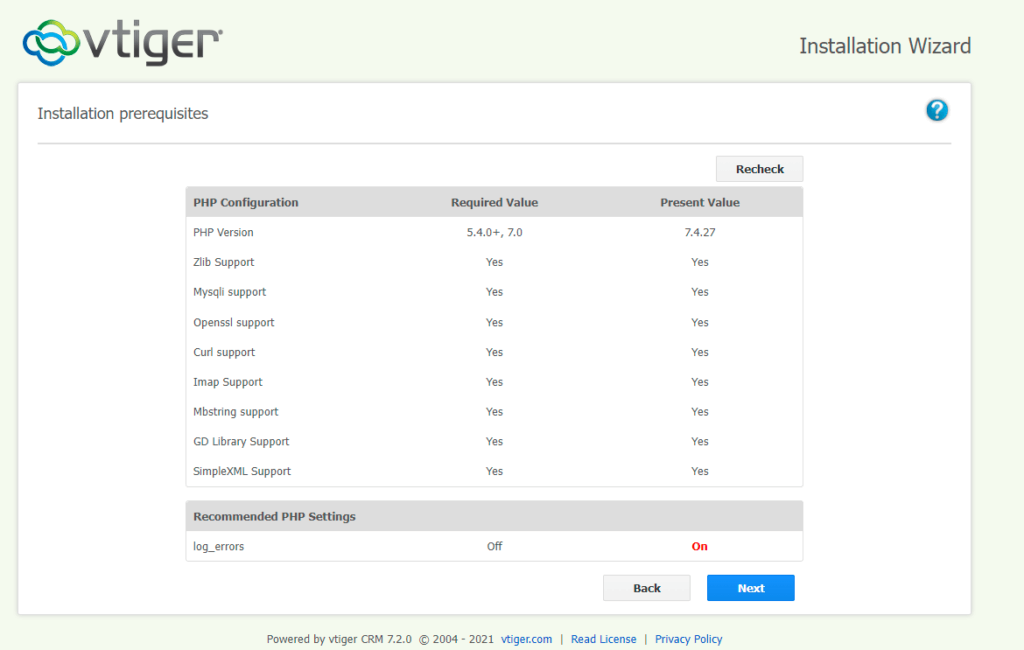Viewport: 1024px width, 650px height.
Task: Click the Present Value column header
Action: [x=699, y=203]
